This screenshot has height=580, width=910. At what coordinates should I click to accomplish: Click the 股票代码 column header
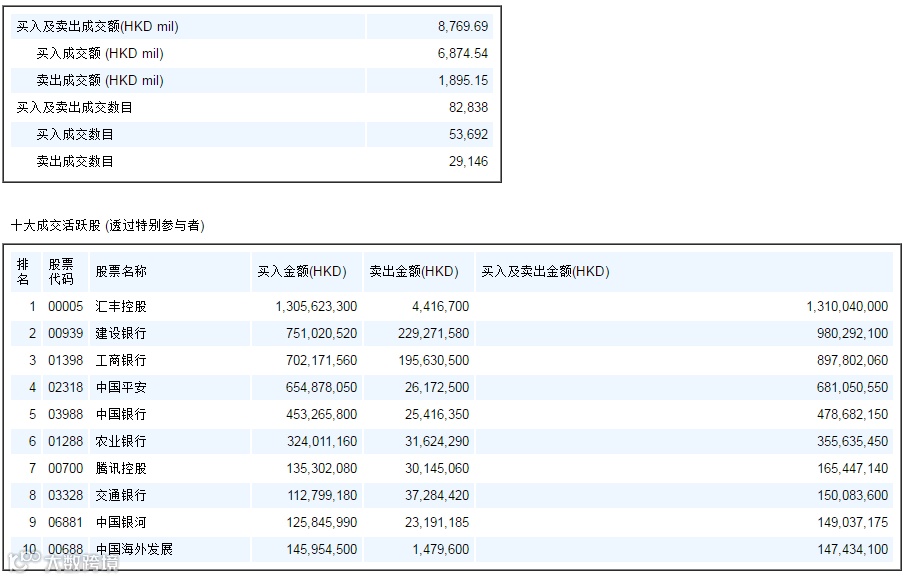click(x=61, y=272)
